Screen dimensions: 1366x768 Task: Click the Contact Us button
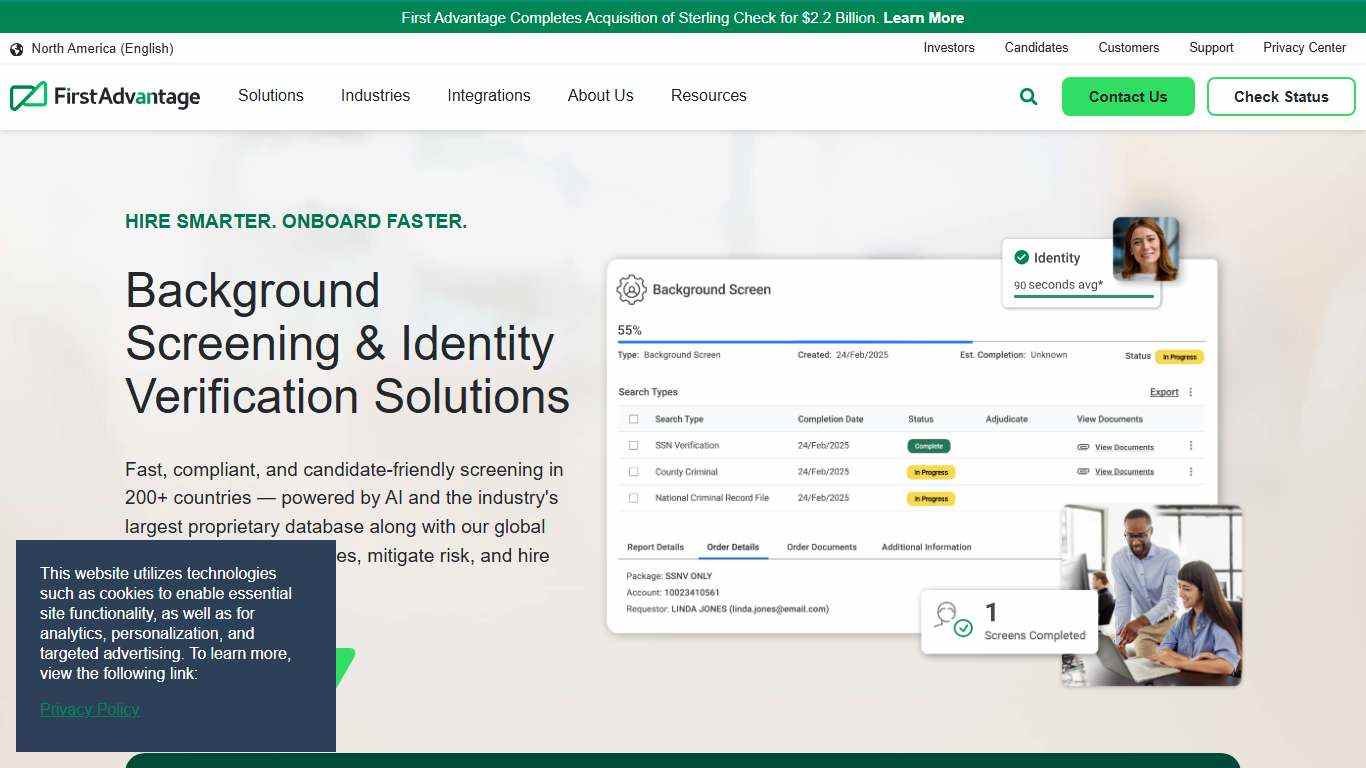click(x=1128, y=96)
